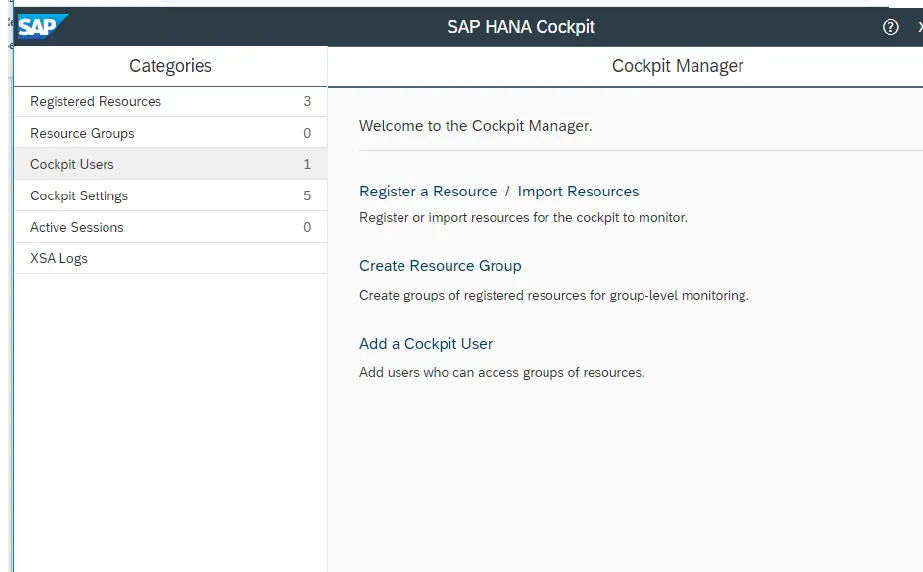
Task: Click the Register a Resource link
Action: point(428,191)
